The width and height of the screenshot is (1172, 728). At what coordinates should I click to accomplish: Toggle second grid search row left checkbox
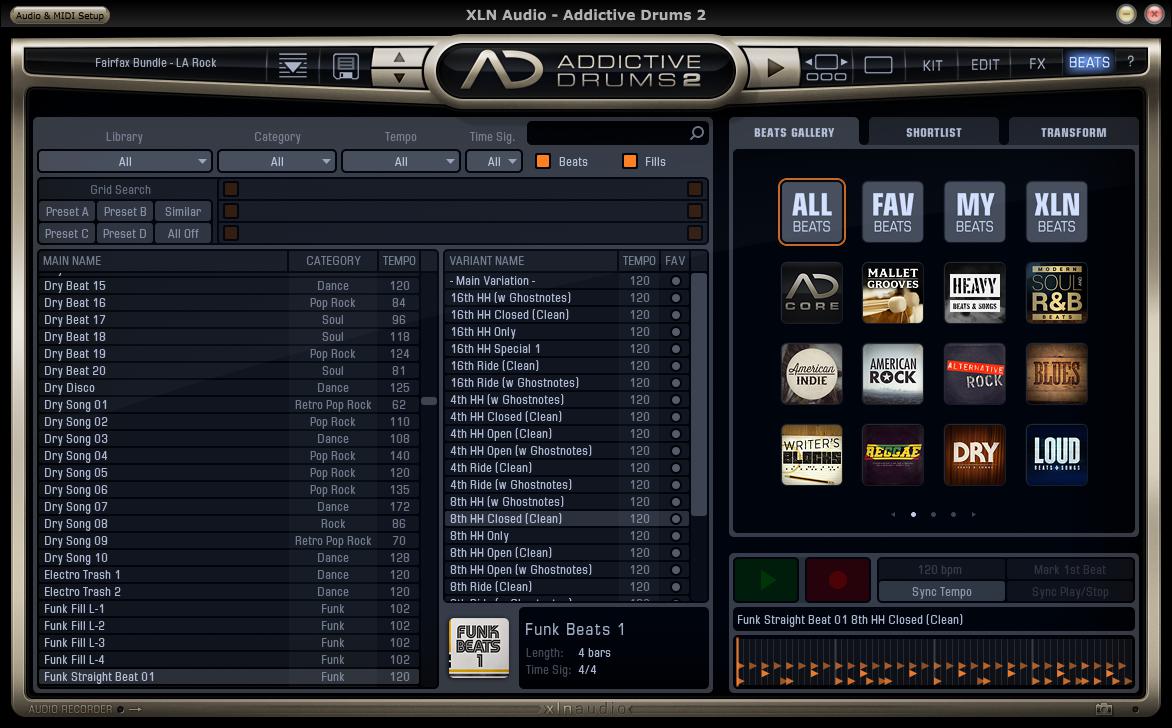(231, 212)
